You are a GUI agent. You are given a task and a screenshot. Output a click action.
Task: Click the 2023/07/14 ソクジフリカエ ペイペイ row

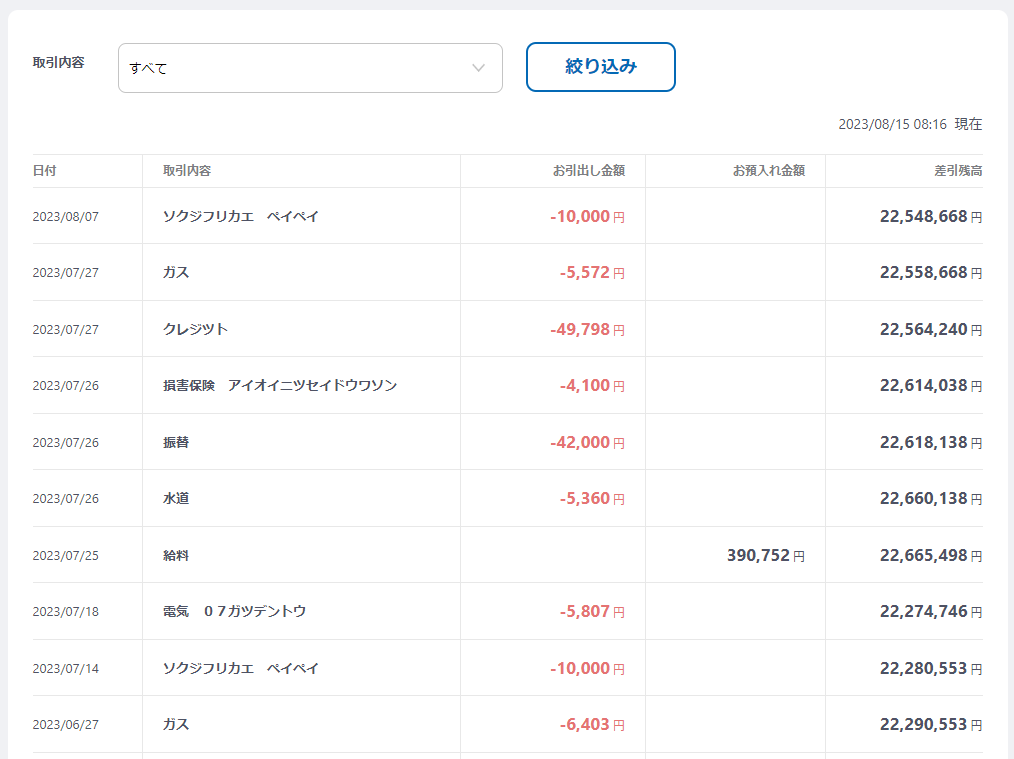pos(241,668)
